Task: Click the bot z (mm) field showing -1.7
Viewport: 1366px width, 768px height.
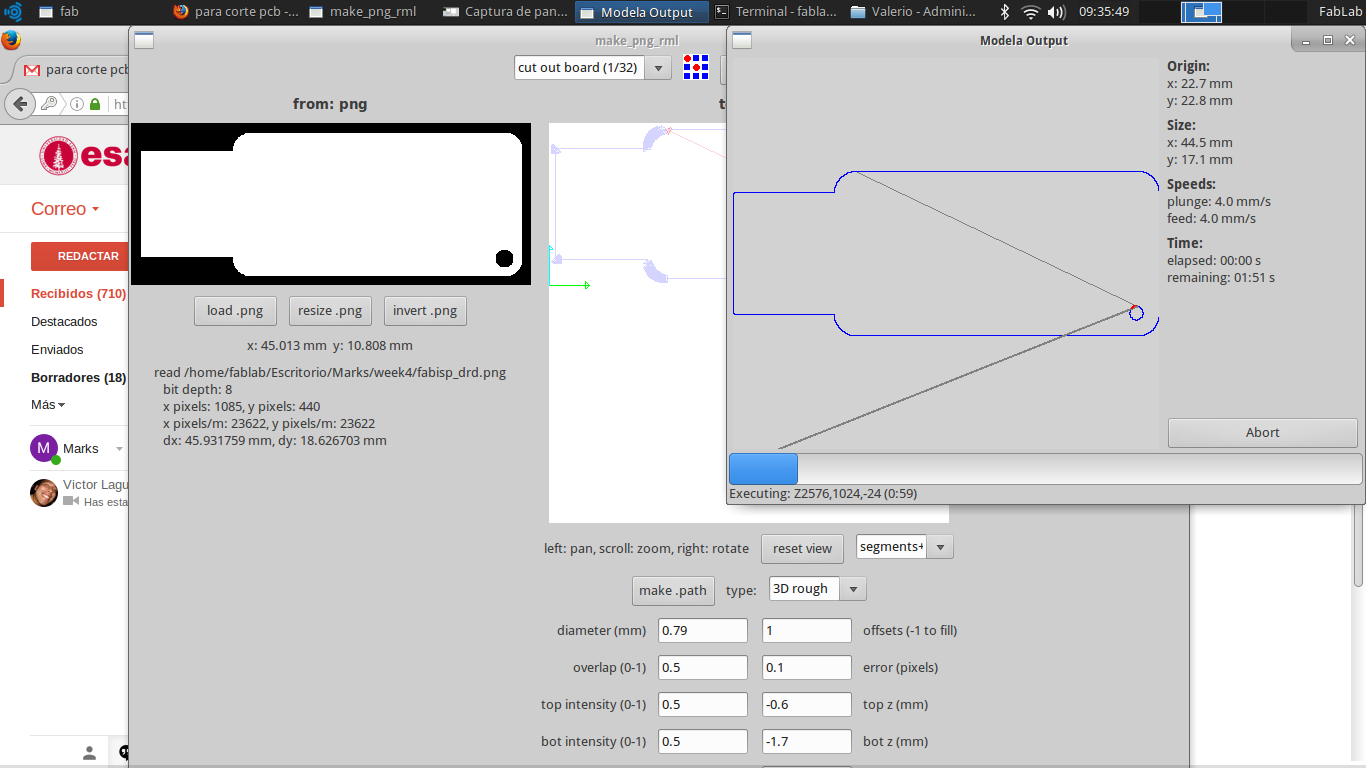Action: click(x=807, y=742)
